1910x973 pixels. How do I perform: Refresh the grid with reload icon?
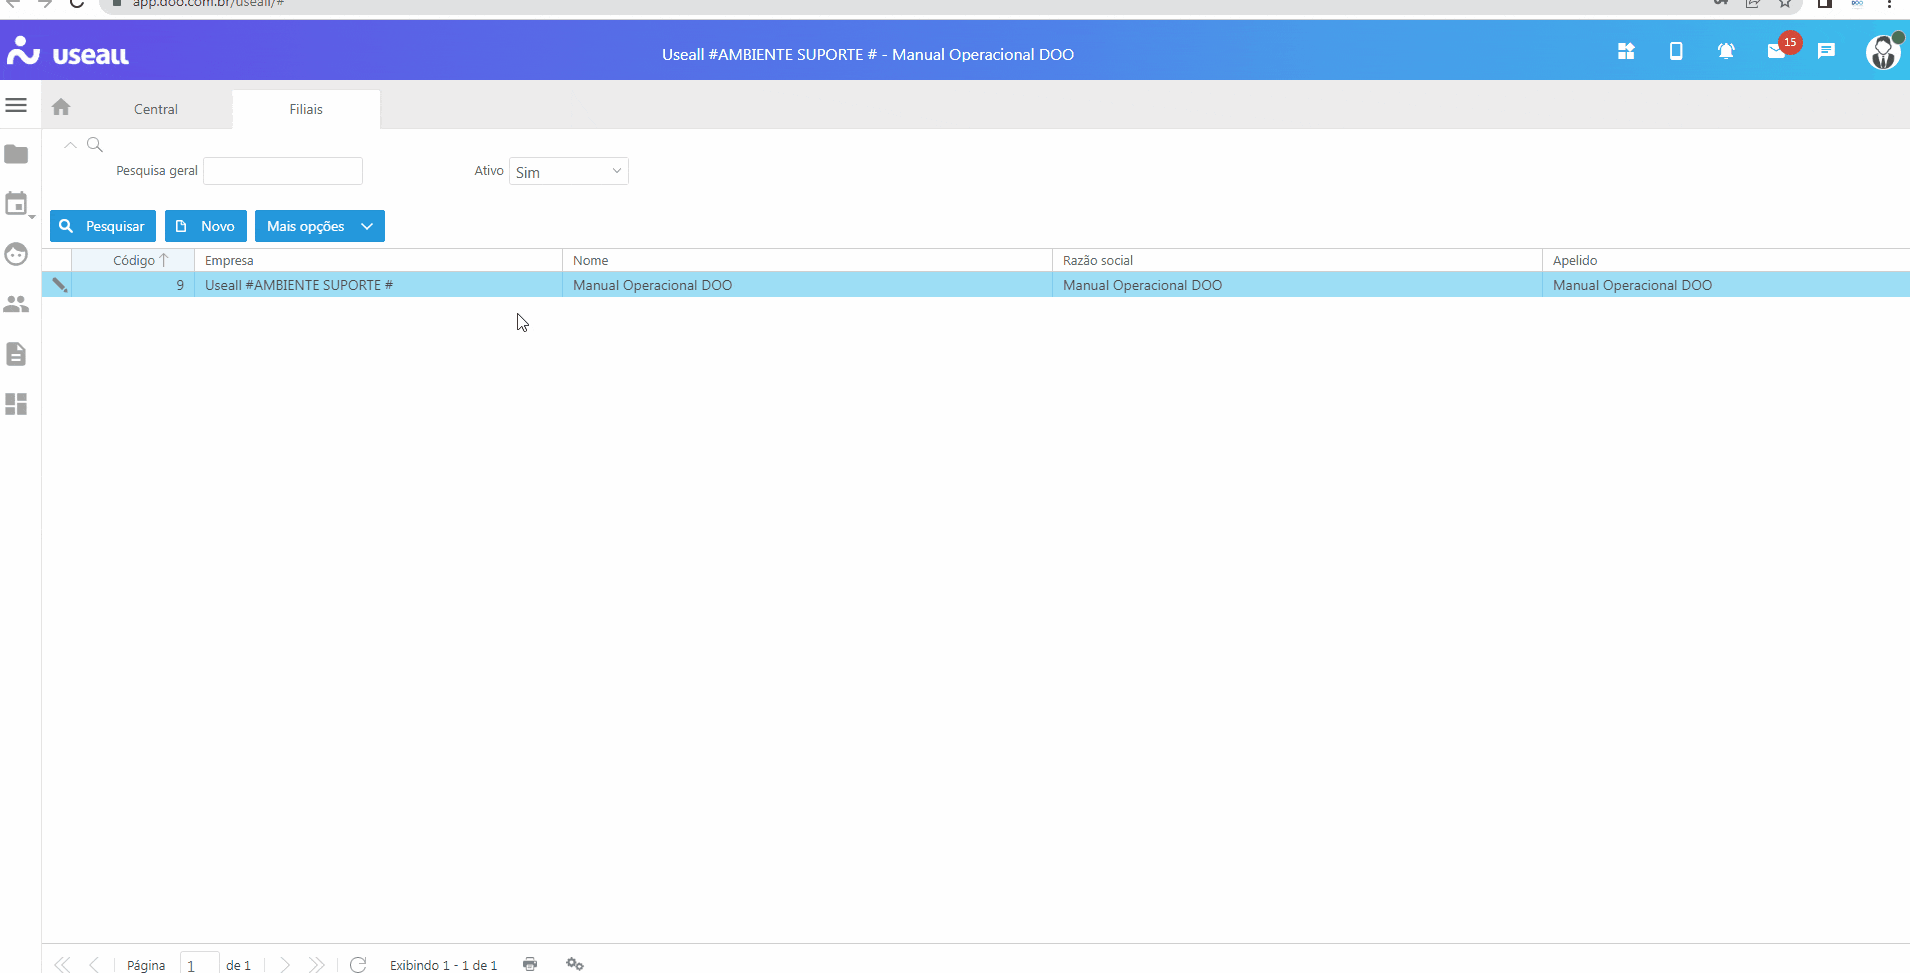358,964
